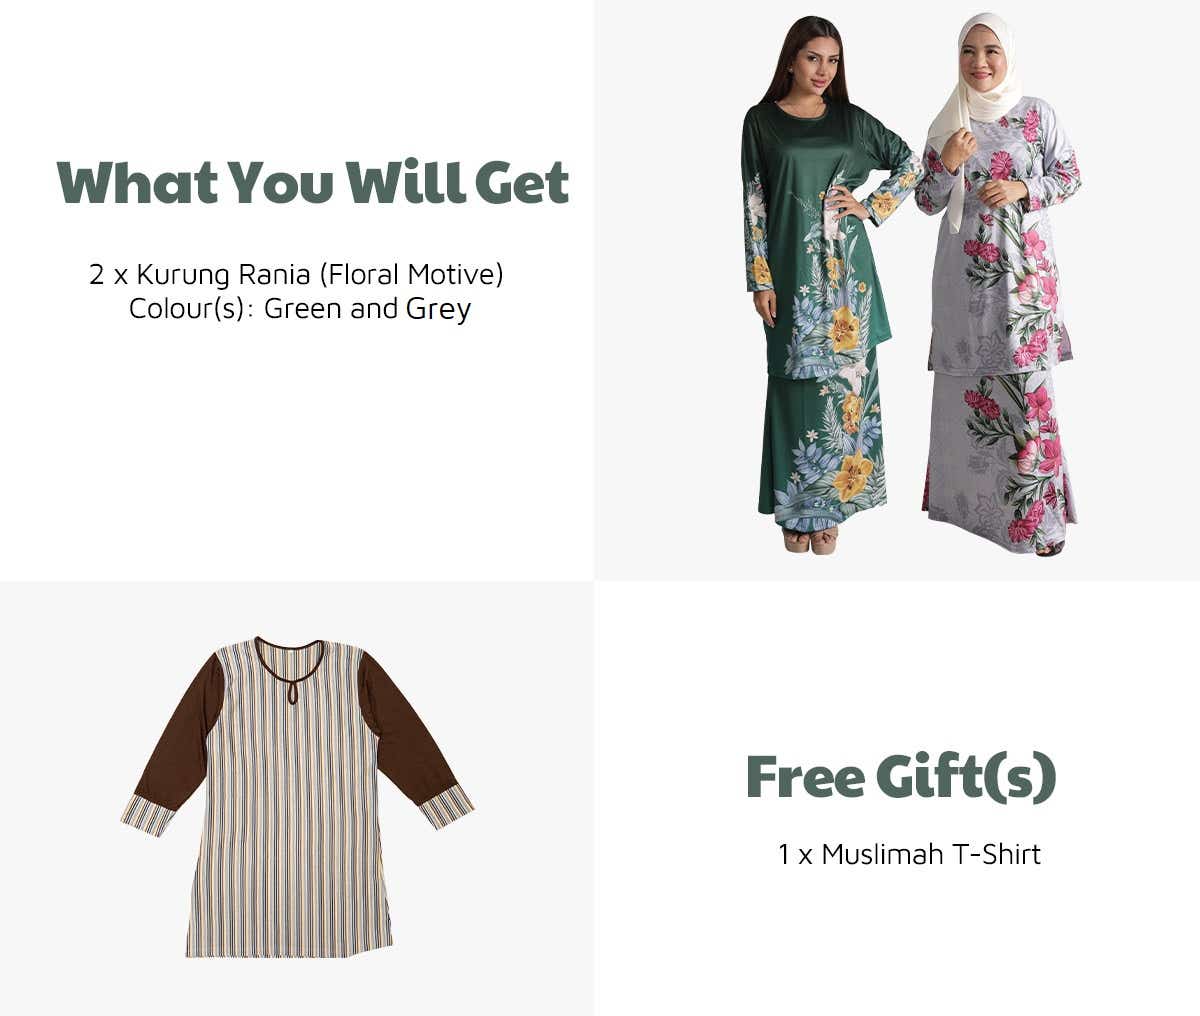
Task: Select the '1 x Muslimah T-Shirt' text
Action: [x=909, y=855]
